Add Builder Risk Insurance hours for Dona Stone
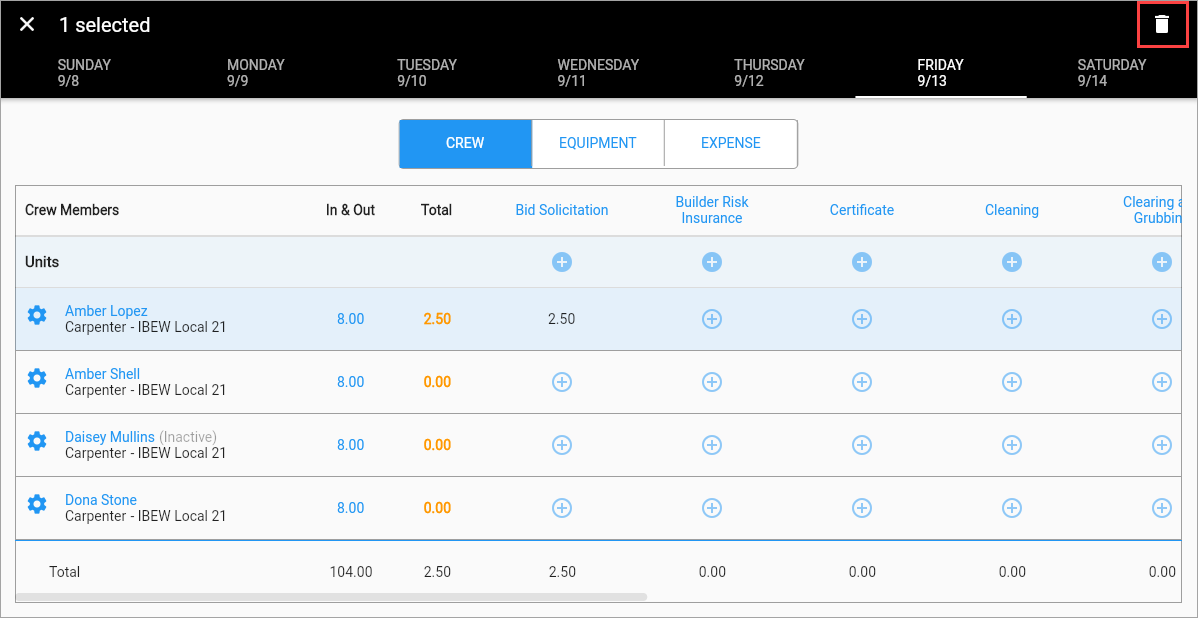The width and height of the screenshot is (1198, 618). [711, 507]
